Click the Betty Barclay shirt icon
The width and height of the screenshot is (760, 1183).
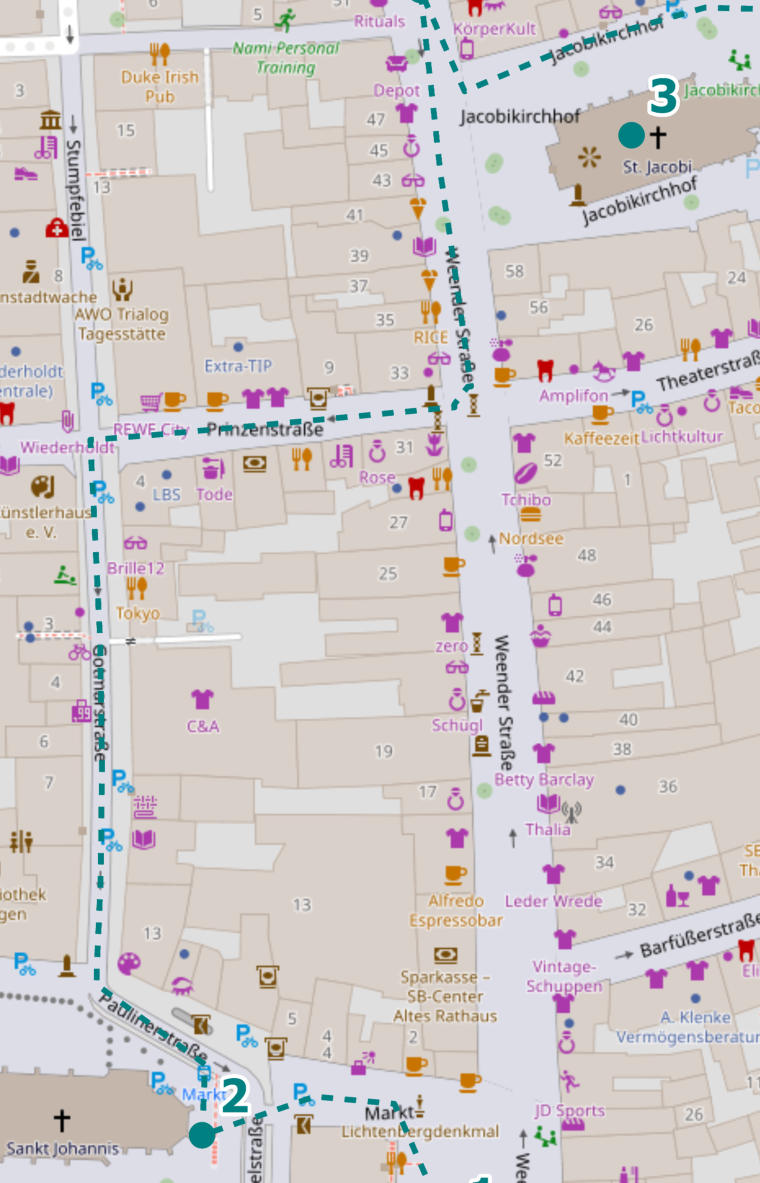click(543, 753)
